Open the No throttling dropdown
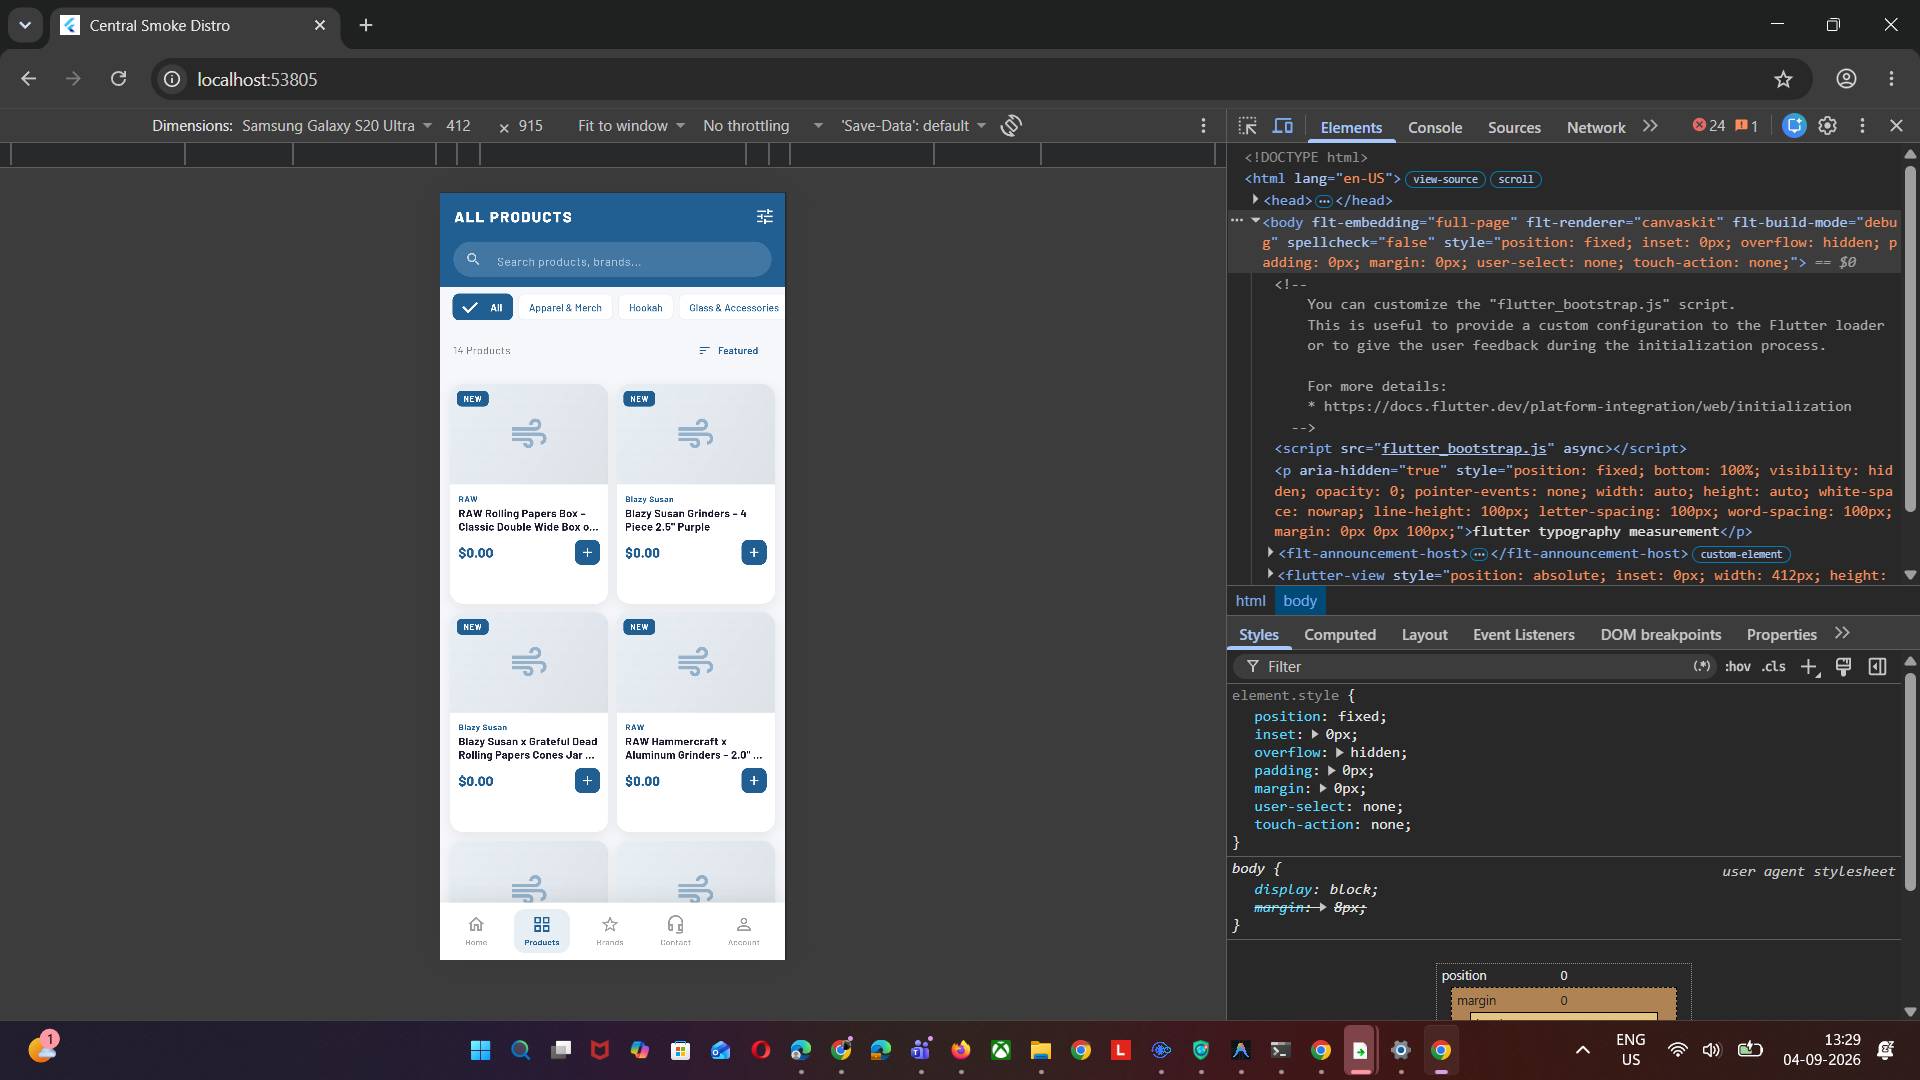1920x1080 pixels. (762, 126)
